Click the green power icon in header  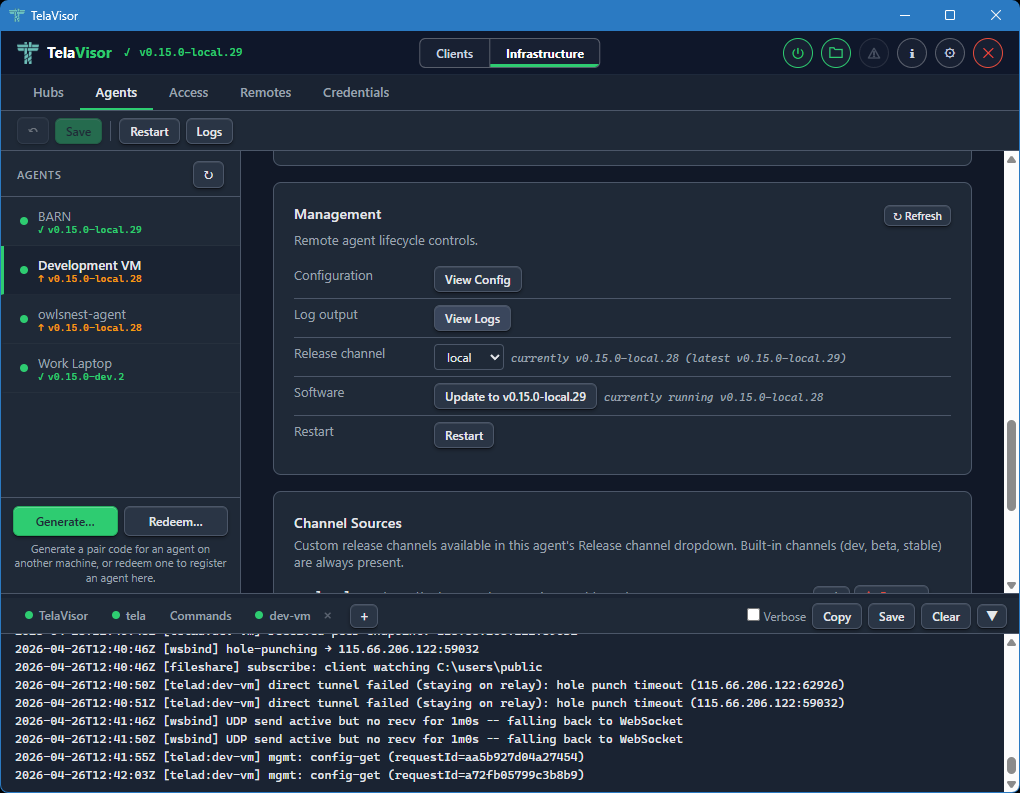click(x=798, y=53)
